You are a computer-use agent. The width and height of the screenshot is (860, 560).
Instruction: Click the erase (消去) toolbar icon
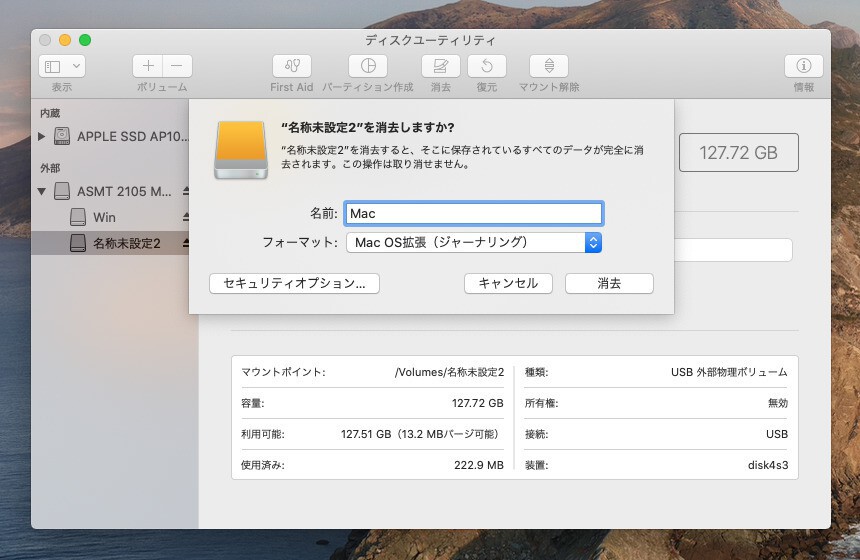[x=440, y=66]
